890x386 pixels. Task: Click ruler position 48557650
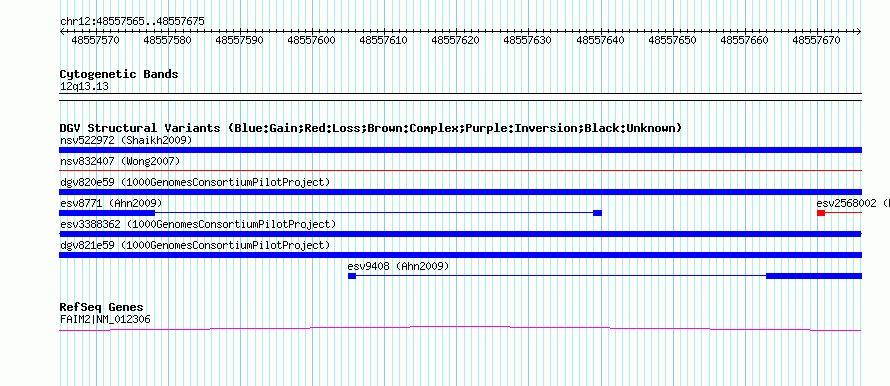673,40
